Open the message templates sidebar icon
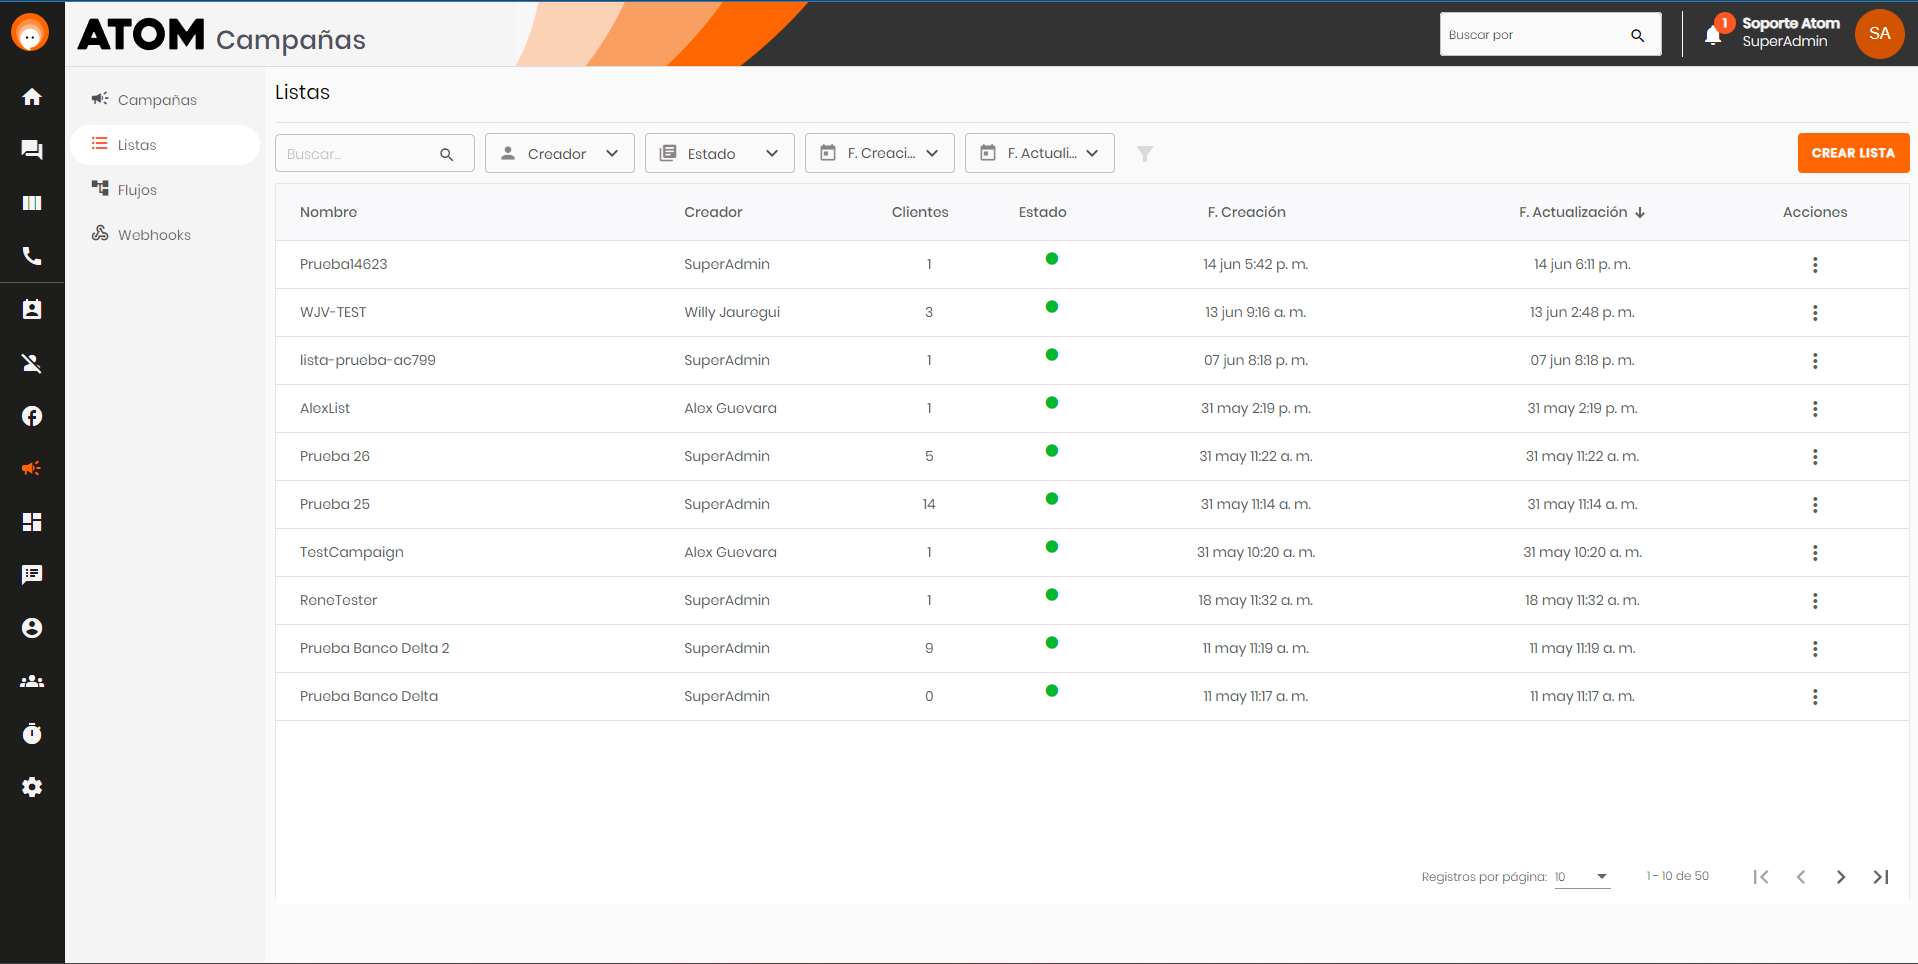The image size is (1918, 964). [32, 575]
